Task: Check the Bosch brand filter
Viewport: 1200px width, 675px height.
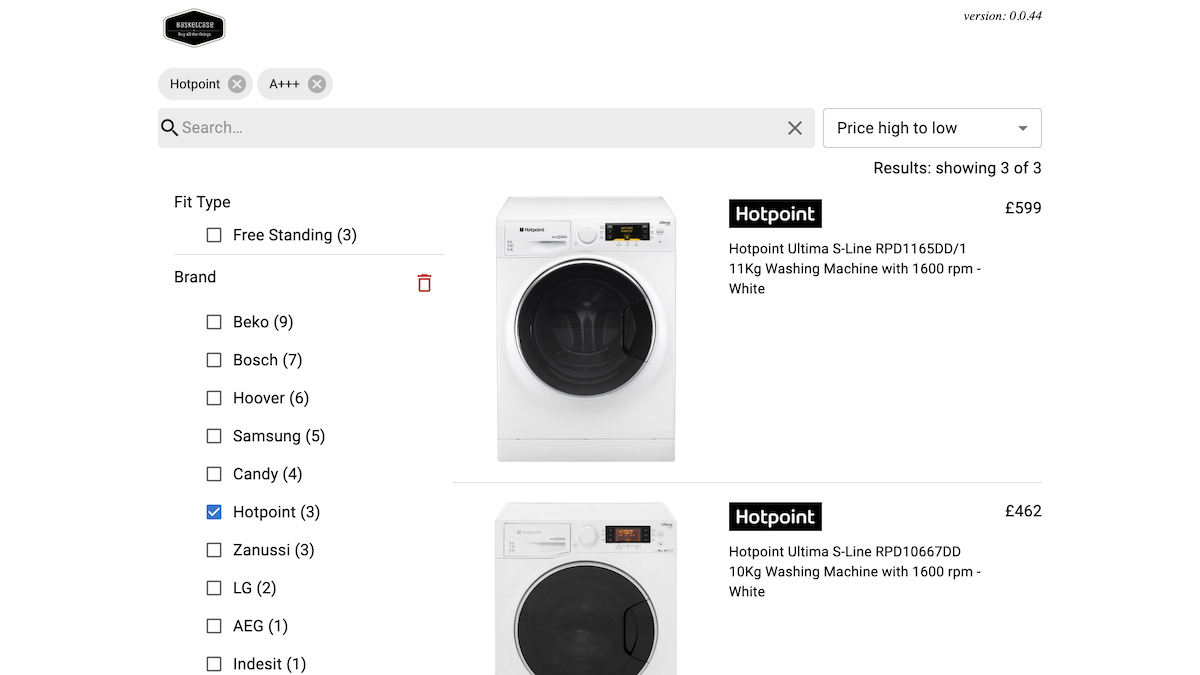Action: [214, 360]
